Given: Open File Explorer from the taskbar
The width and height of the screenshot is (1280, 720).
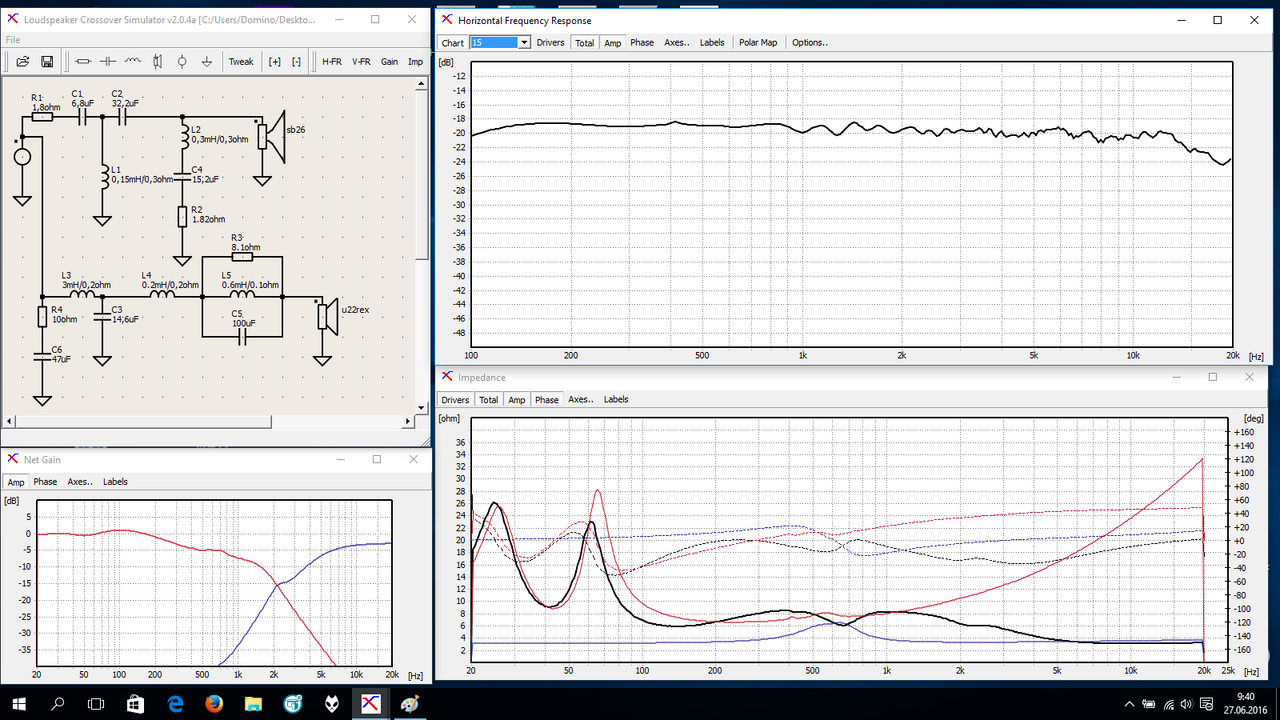Looking at the screenshot, I should (254, 703).
